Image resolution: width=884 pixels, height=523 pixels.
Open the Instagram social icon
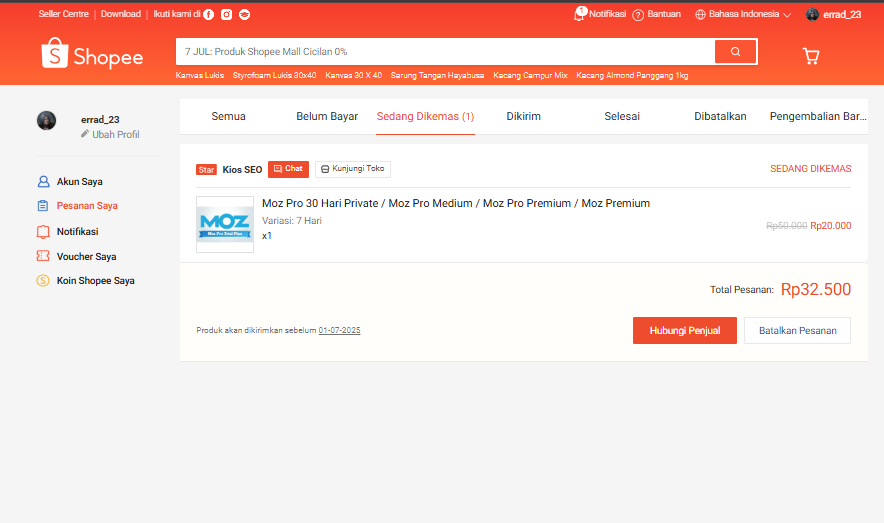(227, 15)
